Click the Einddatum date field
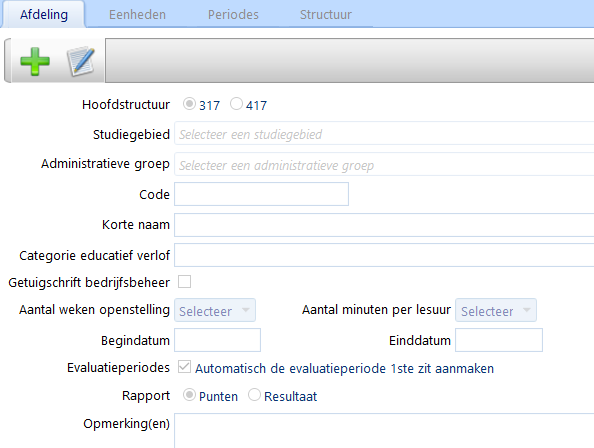Screen dimensions: 594x448 tap(499, 340)
